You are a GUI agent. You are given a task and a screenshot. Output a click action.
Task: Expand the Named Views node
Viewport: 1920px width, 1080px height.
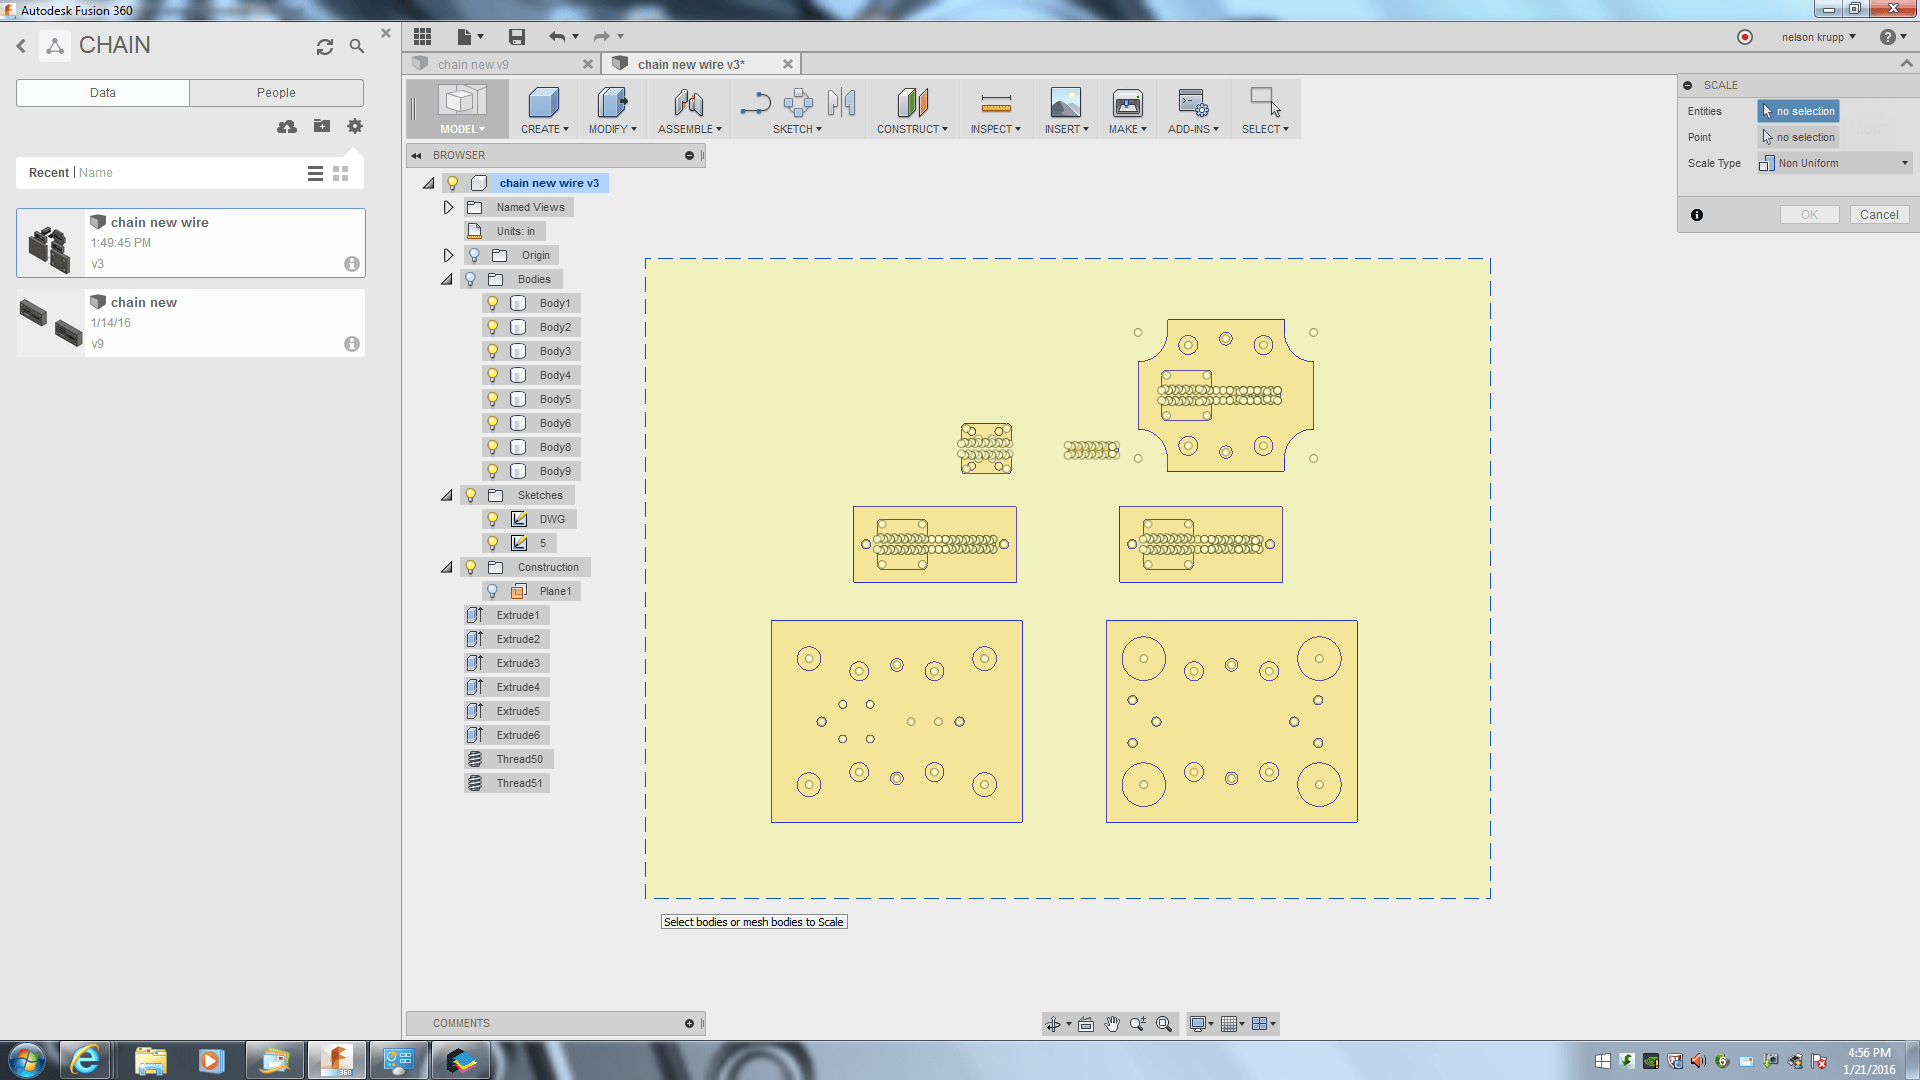tap(448, 207)
